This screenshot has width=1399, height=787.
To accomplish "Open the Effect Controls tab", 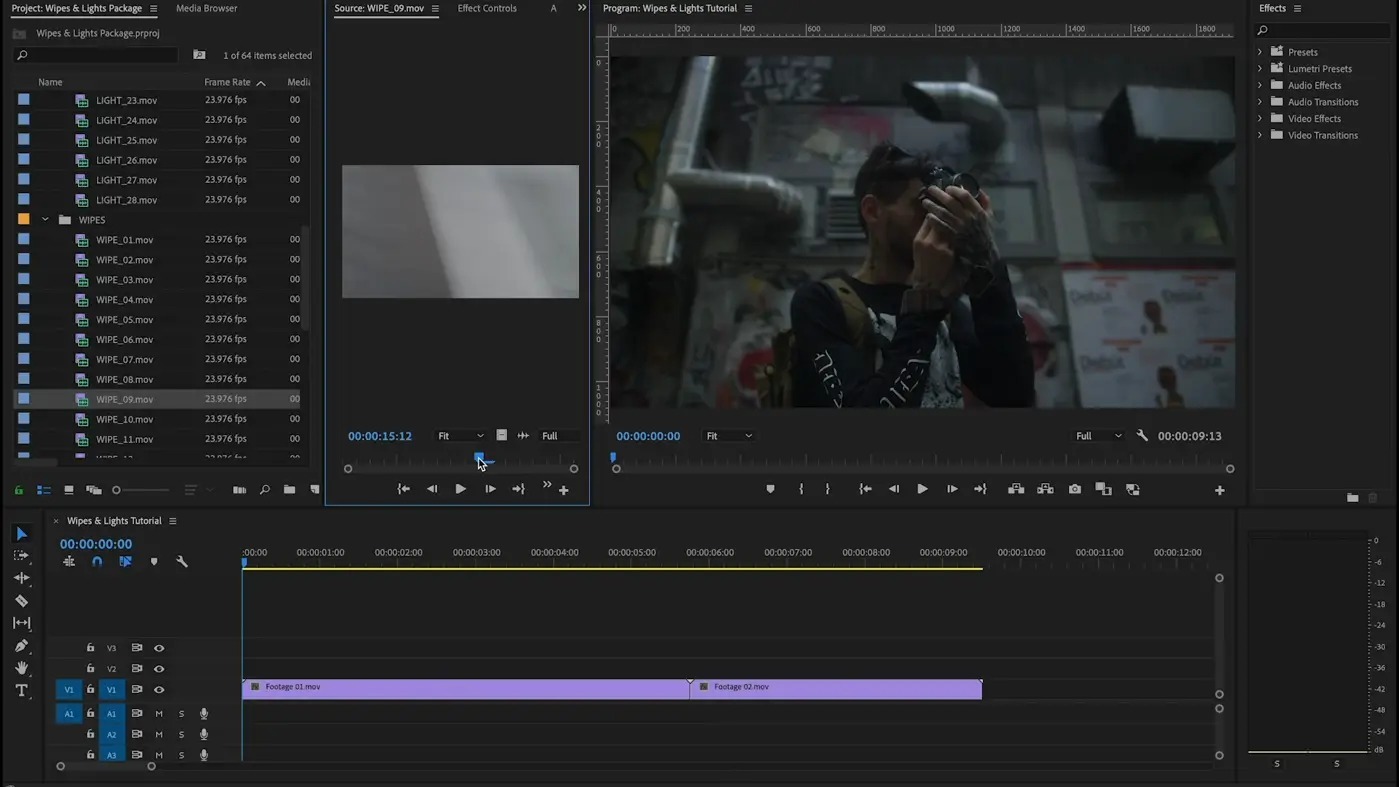I will click(x=487, y=8).
